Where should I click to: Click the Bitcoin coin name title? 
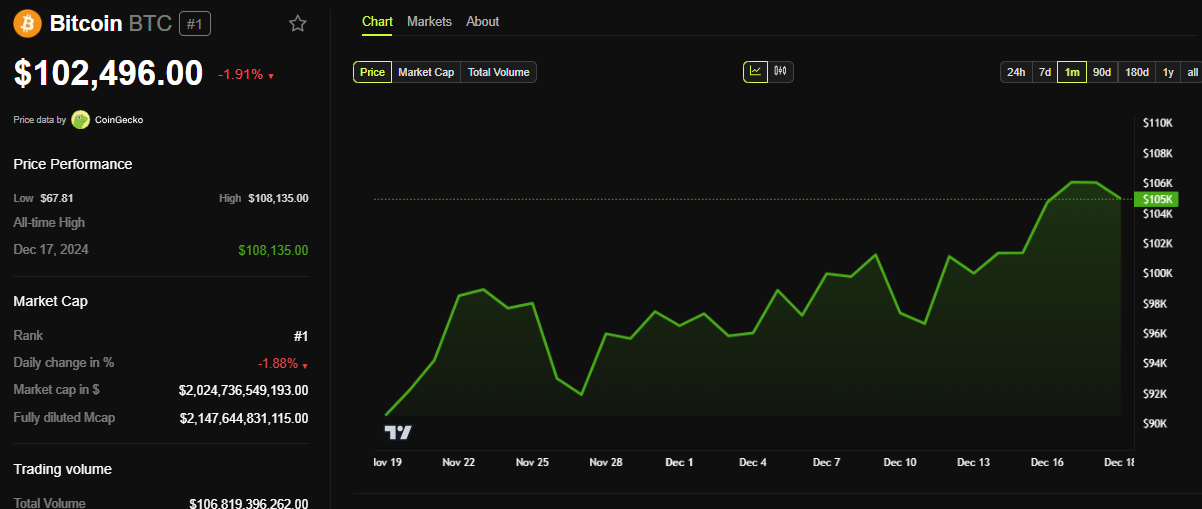point(86,22)
